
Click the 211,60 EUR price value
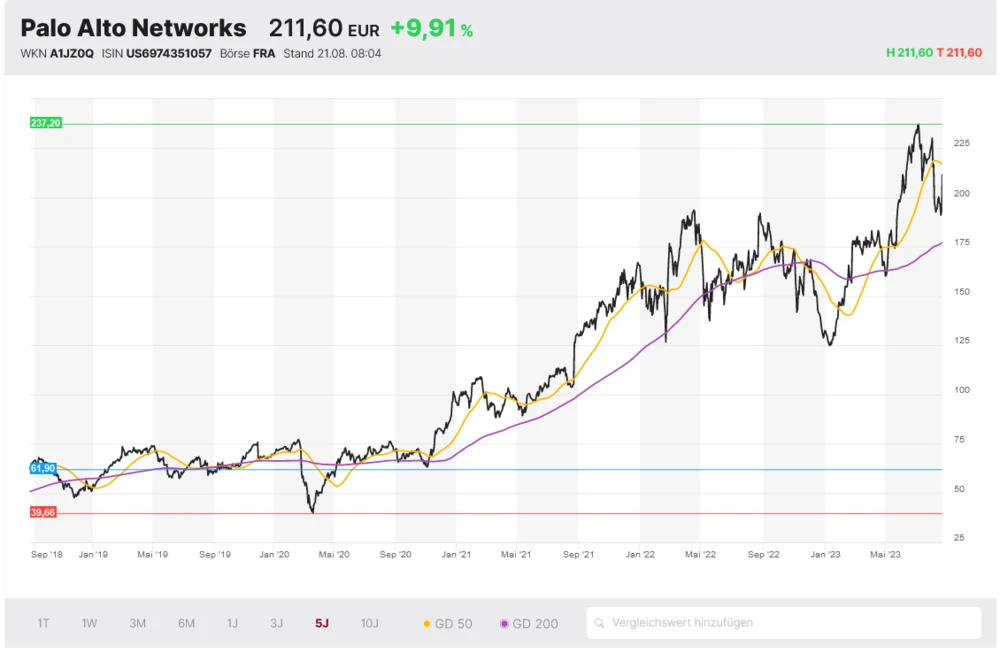pos(323,28)
